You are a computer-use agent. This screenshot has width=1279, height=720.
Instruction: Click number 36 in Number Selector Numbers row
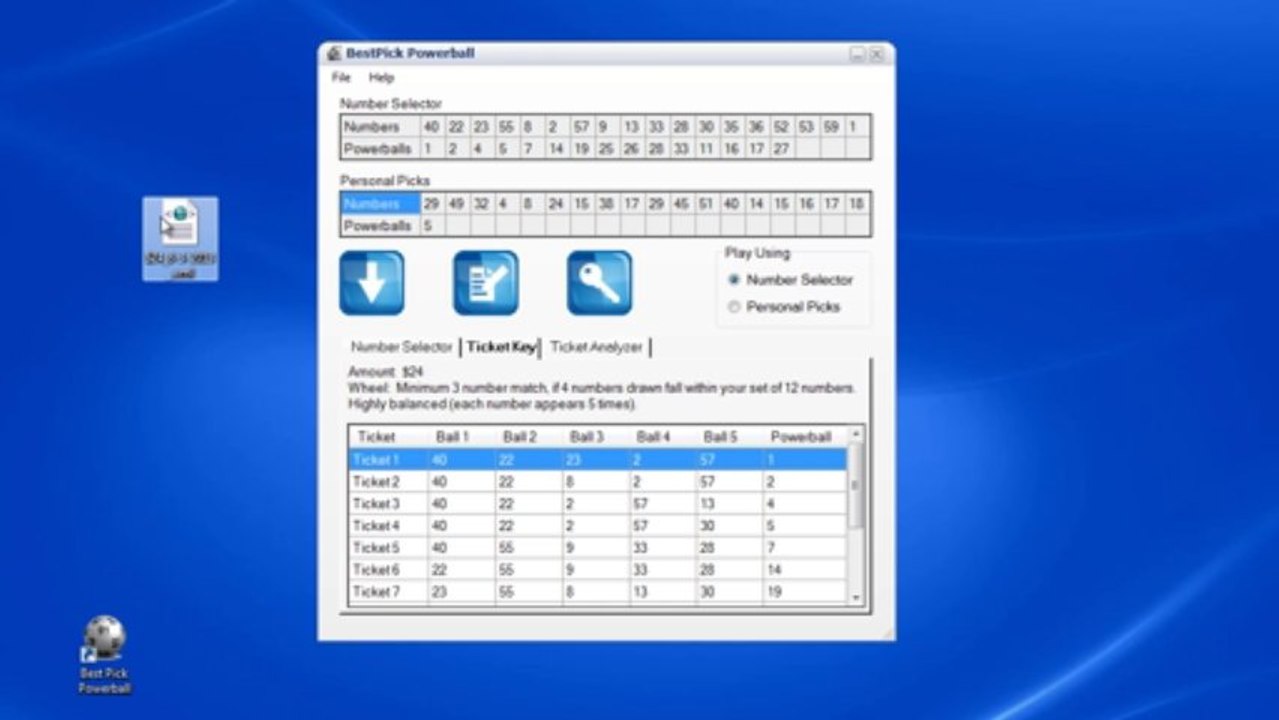[x=756, y=127]
